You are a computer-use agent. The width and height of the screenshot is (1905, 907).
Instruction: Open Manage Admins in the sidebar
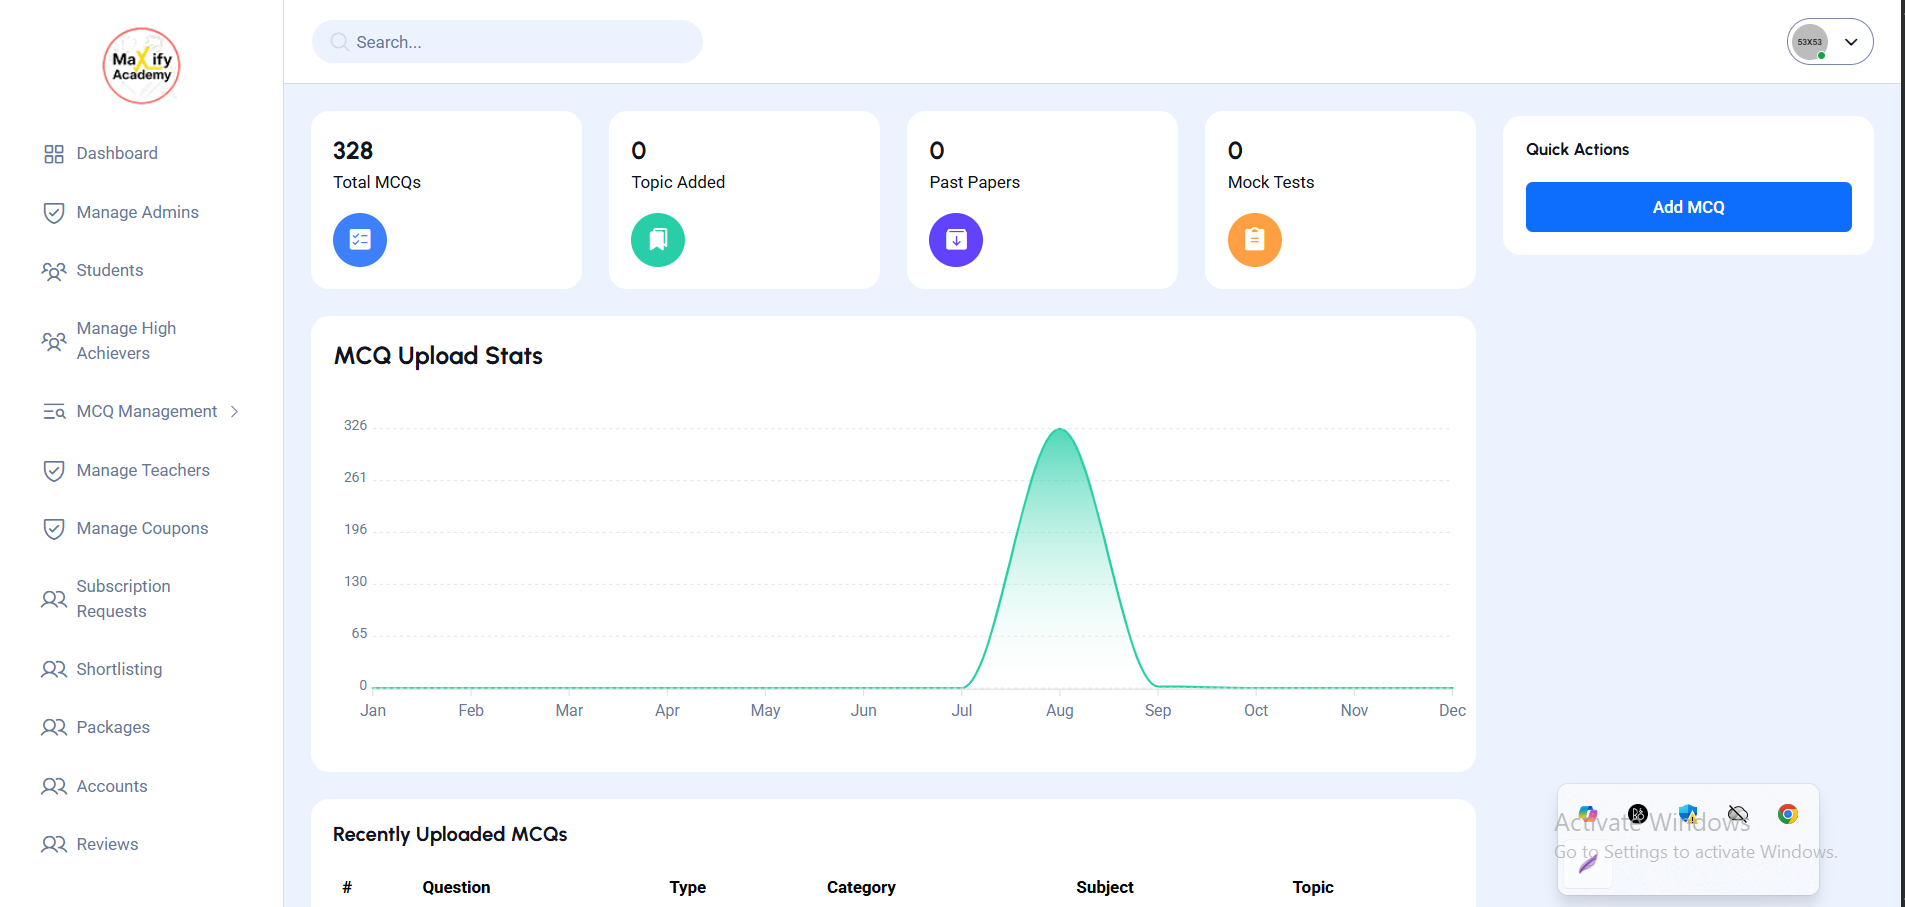137,212
